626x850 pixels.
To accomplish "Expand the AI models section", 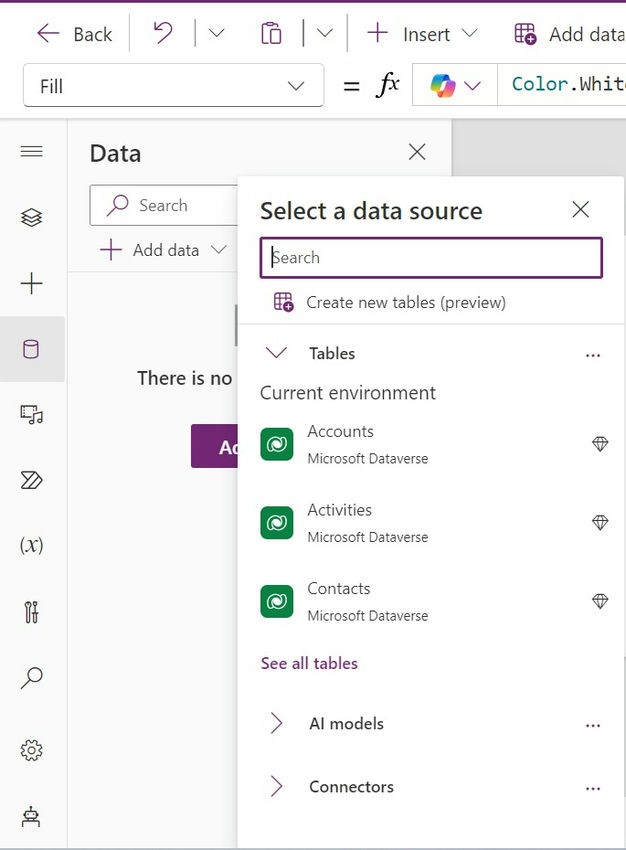I will [276, 723].
